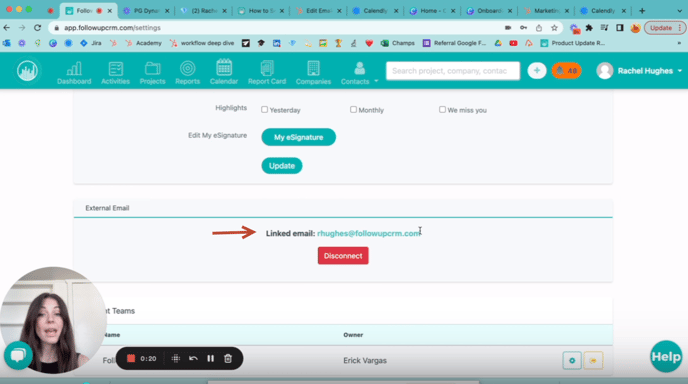This screenshot has width=688, height=384.
Task: Click the linked email rhughes@followupcrm.com
Action: [369, 233]
